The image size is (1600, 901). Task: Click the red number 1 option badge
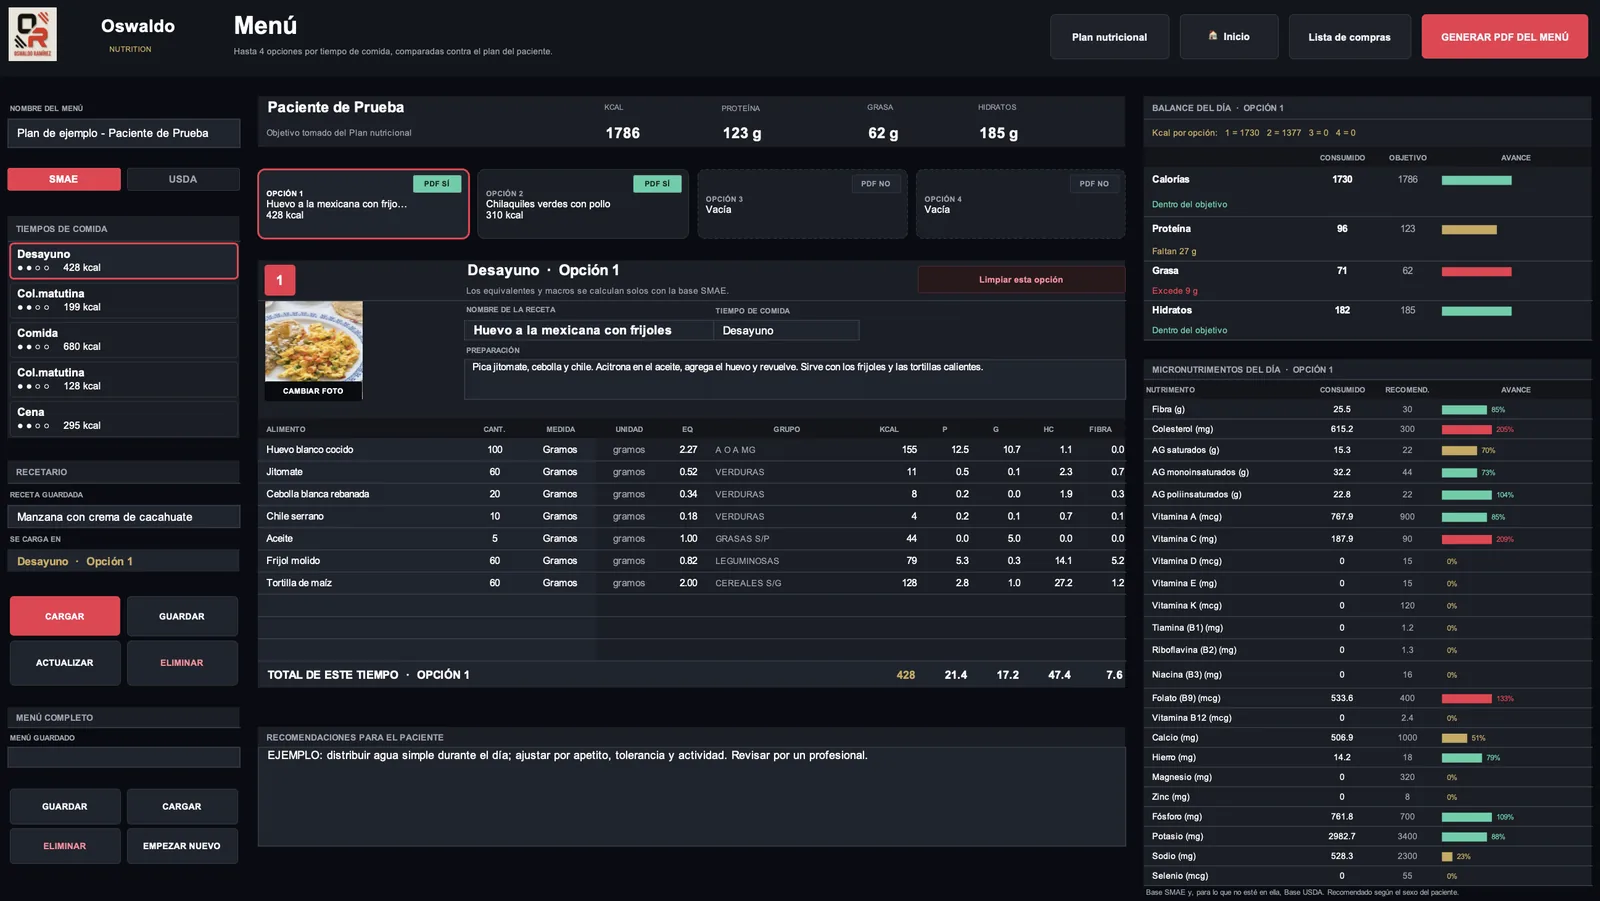click(x=279, y=280)
